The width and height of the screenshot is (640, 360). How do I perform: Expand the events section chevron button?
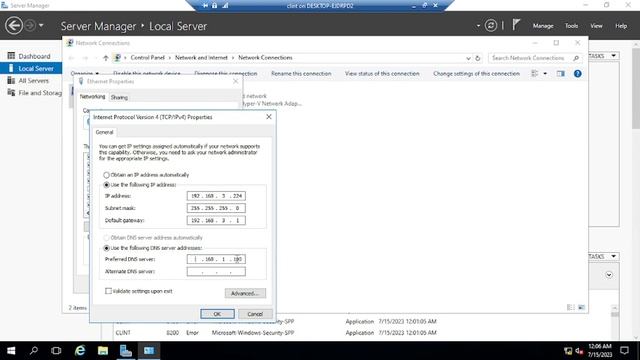coord(609,275)
